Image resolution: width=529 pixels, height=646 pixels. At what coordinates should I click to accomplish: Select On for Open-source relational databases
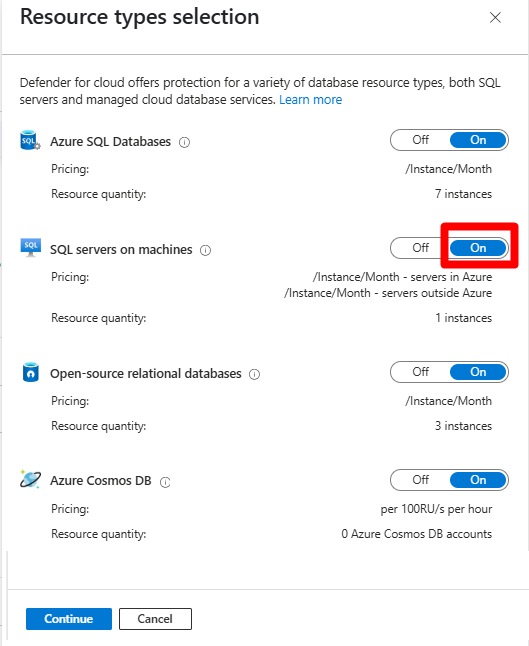(478, 372)
